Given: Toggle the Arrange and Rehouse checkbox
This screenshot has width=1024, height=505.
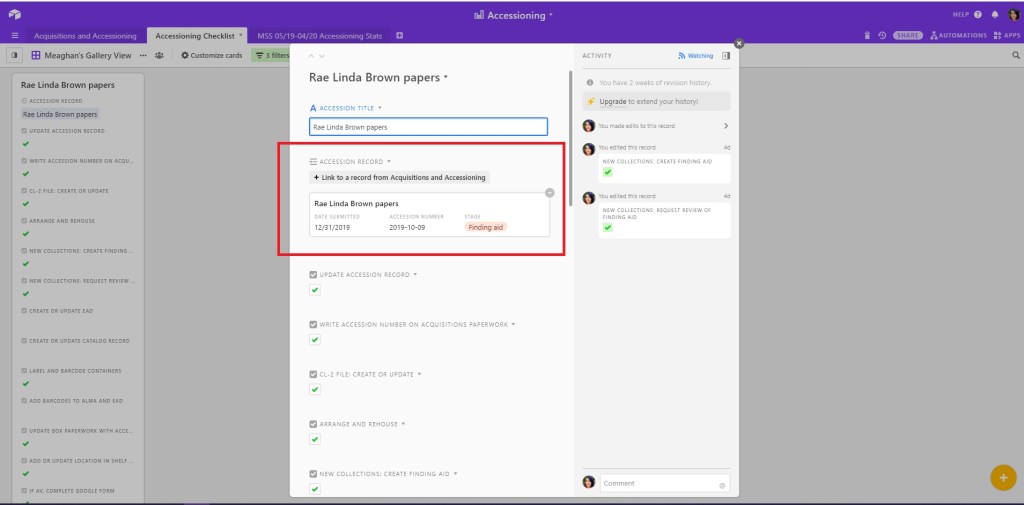Looking at the screenshot, I should [x=315, y=439].
